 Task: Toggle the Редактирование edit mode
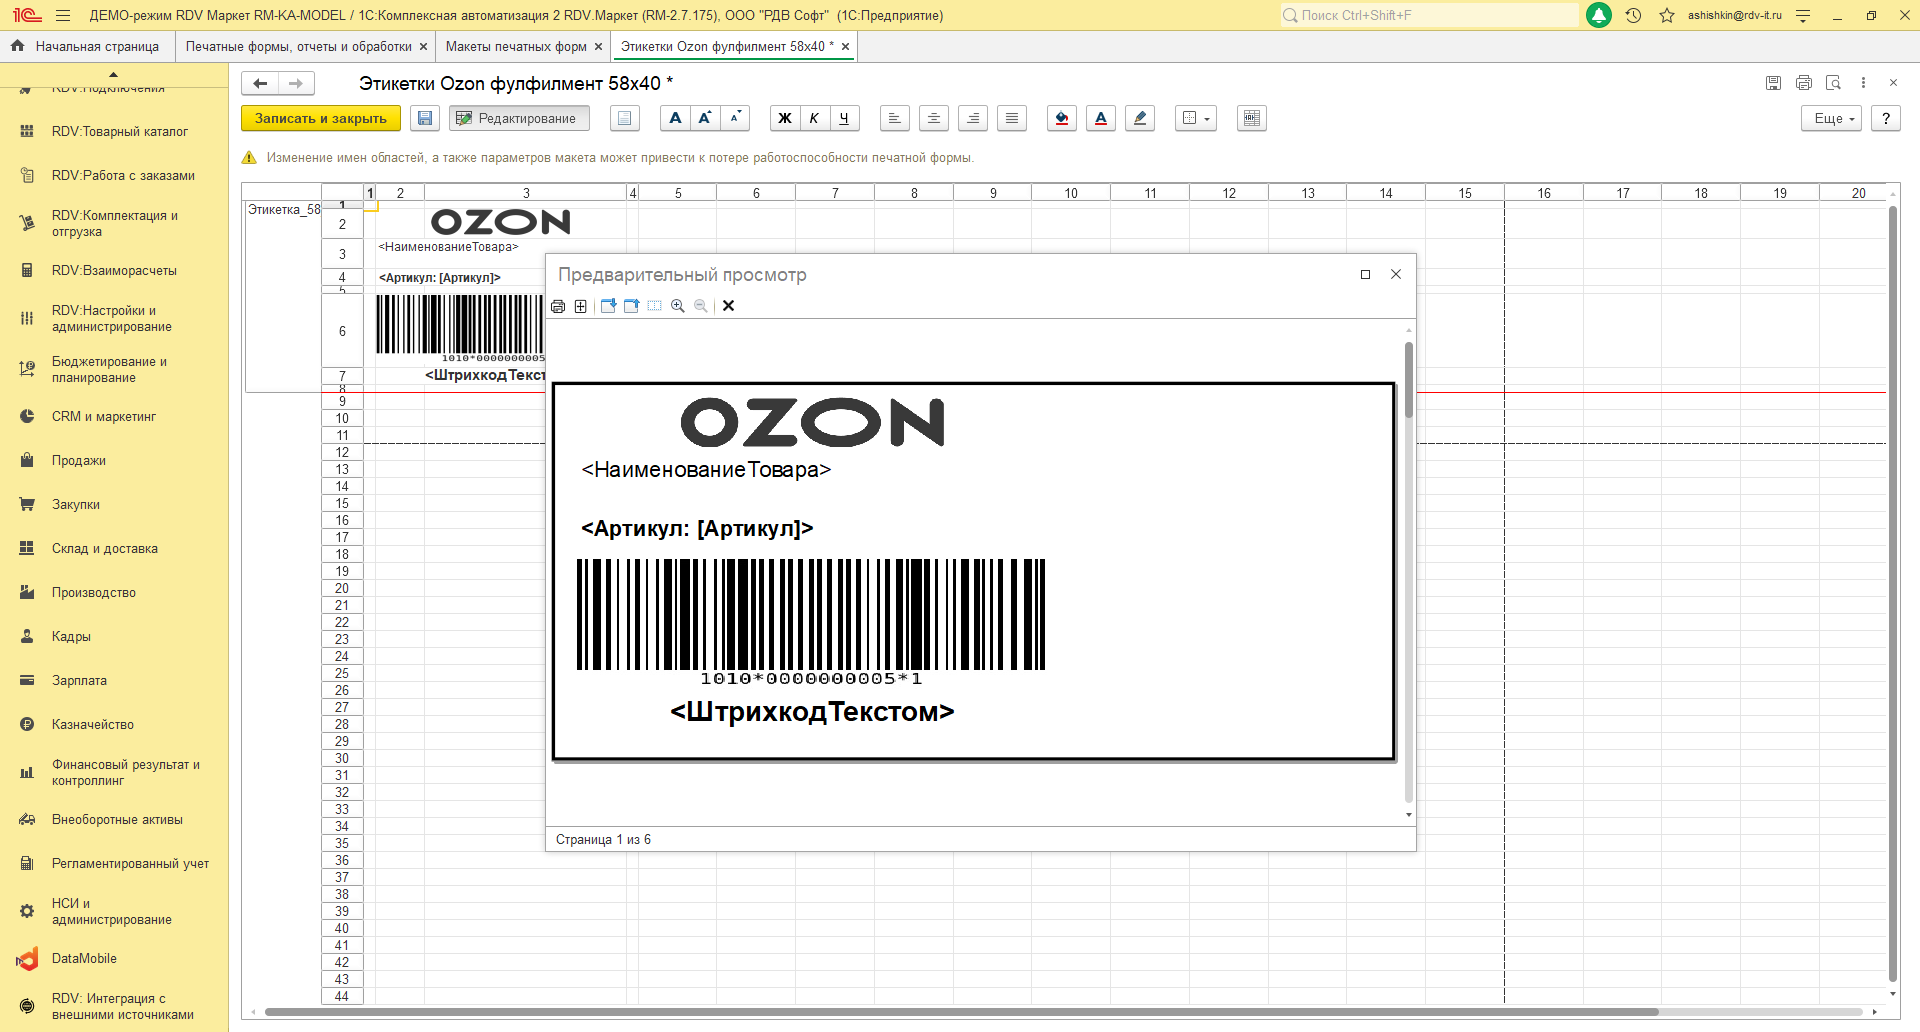(519, 118)
